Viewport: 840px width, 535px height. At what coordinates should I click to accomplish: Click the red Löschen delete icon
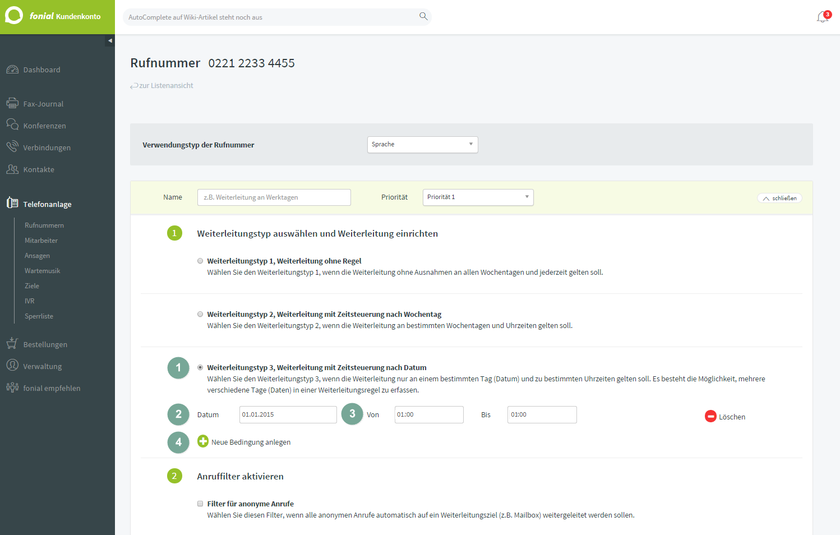710,416
